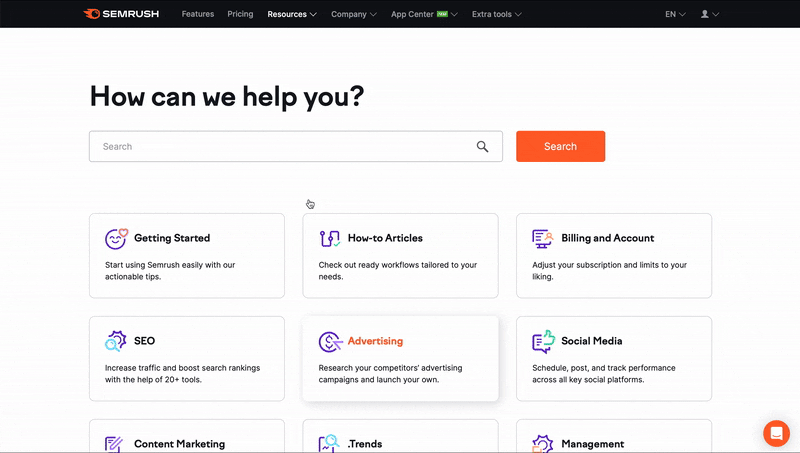The height and width of the screenshot is (453, 800).
Task: Click 'Schedule, post, and track performance' text
Action: (x=604, y=374)
